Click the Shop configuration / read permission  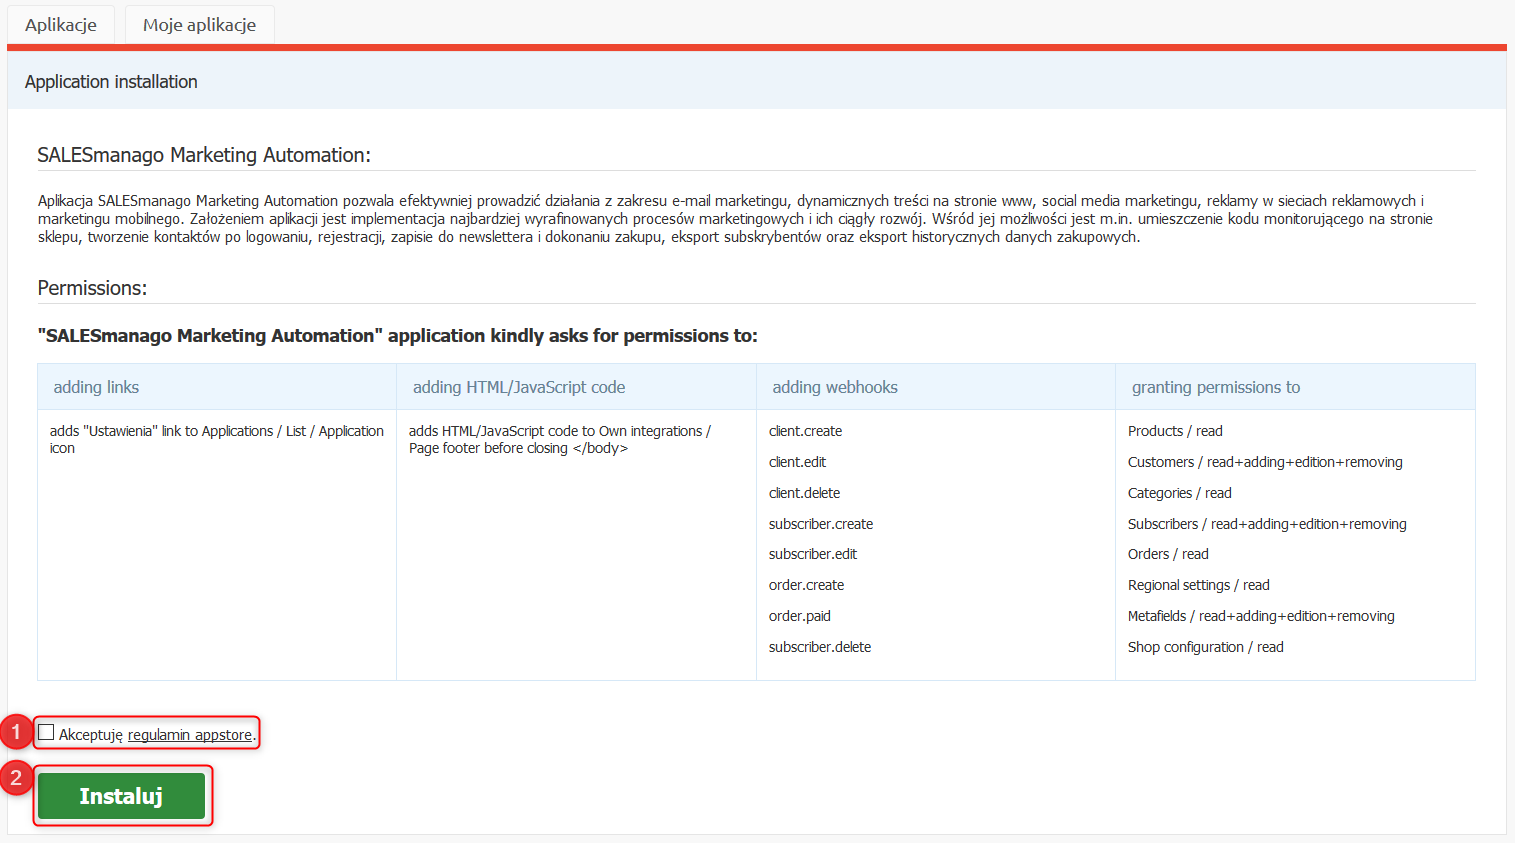coord(1206,647)
